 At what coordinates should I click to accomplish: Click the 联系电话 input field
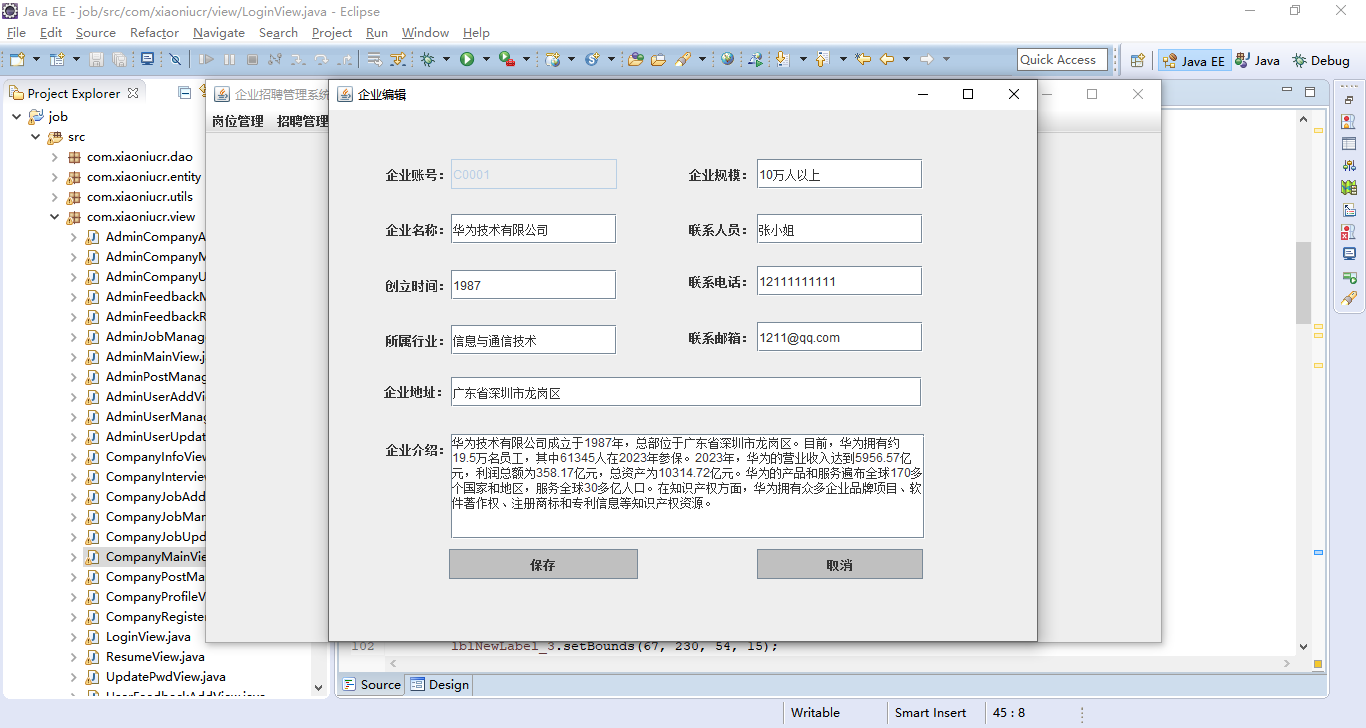(839, 281)
